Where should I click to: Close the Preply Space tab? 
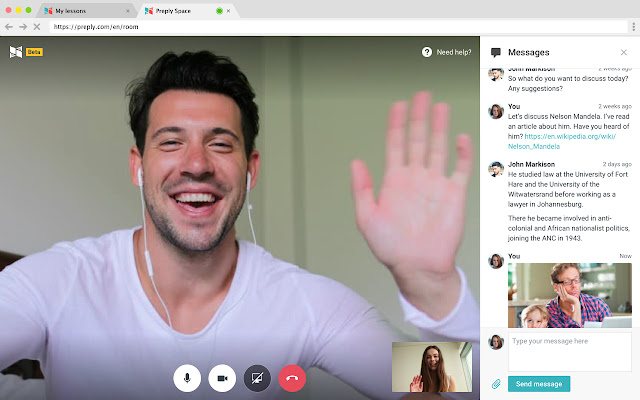coord(229,11)
